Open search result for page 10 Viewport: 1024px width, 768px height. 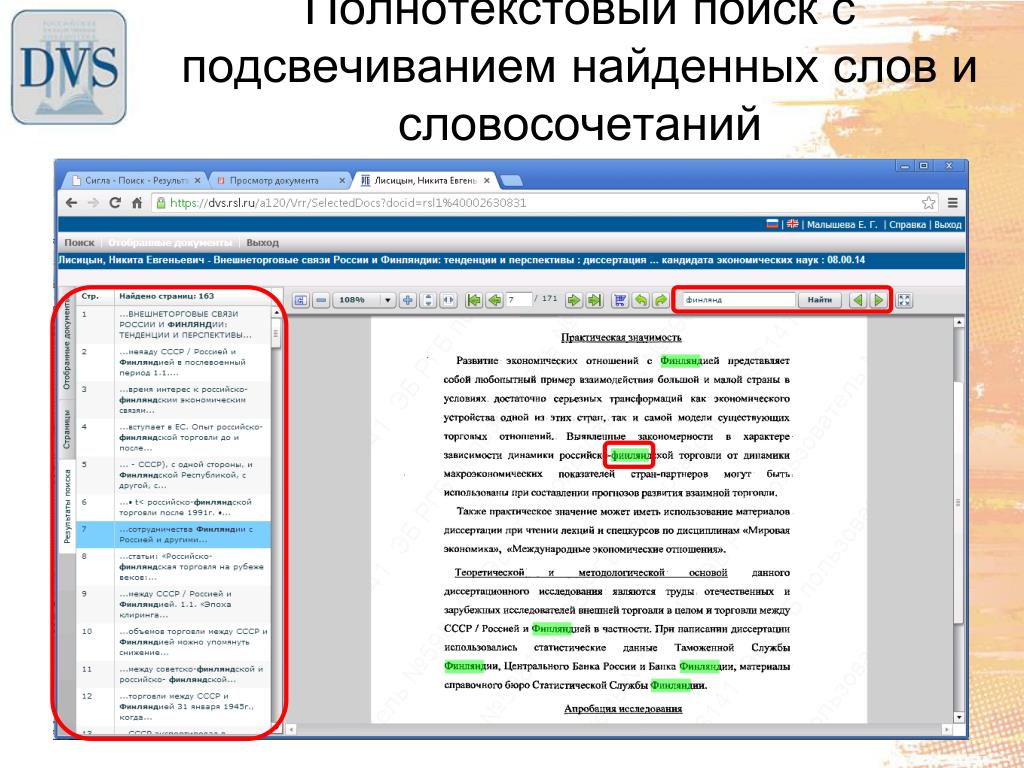point(173,642)
